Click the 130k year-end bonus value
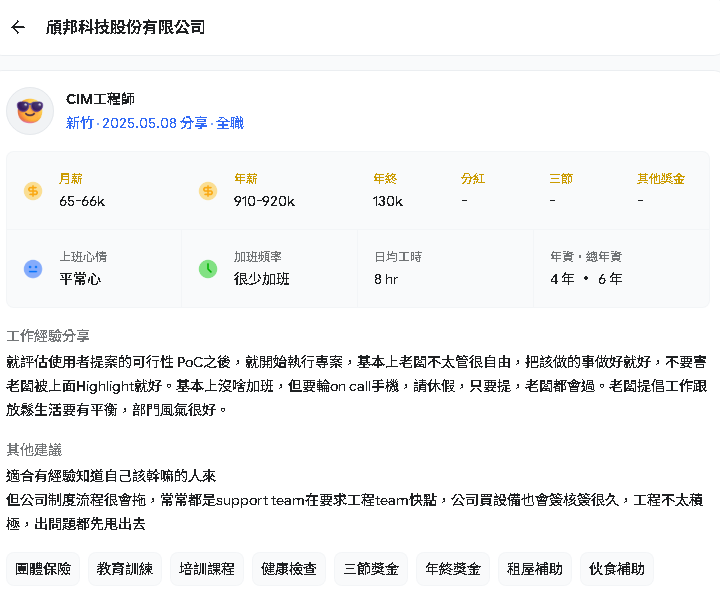The image size is (720, 597). click(x=388, y=201)
